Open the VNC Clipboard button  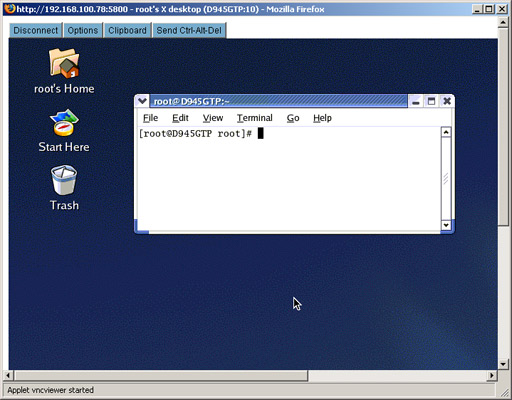point(127,30)
